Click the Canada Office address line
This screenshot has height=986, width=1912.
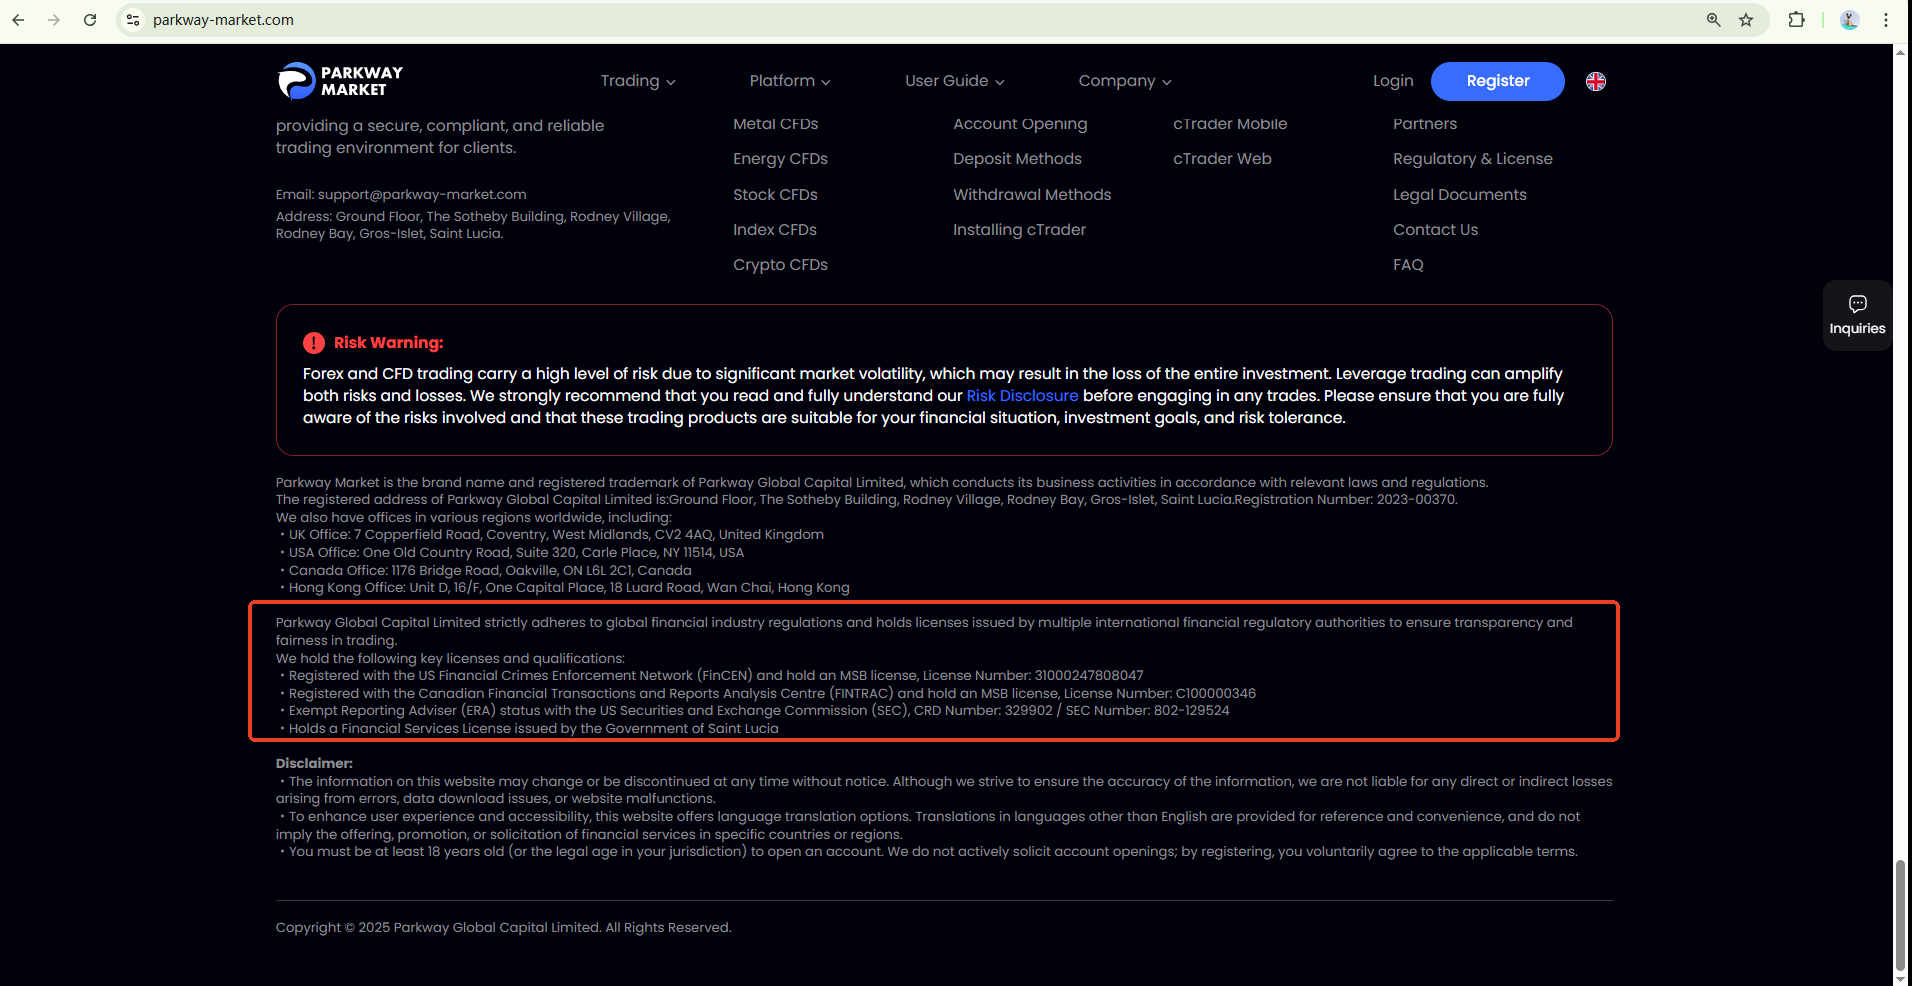pyautogui.click(x=486, y=571)
